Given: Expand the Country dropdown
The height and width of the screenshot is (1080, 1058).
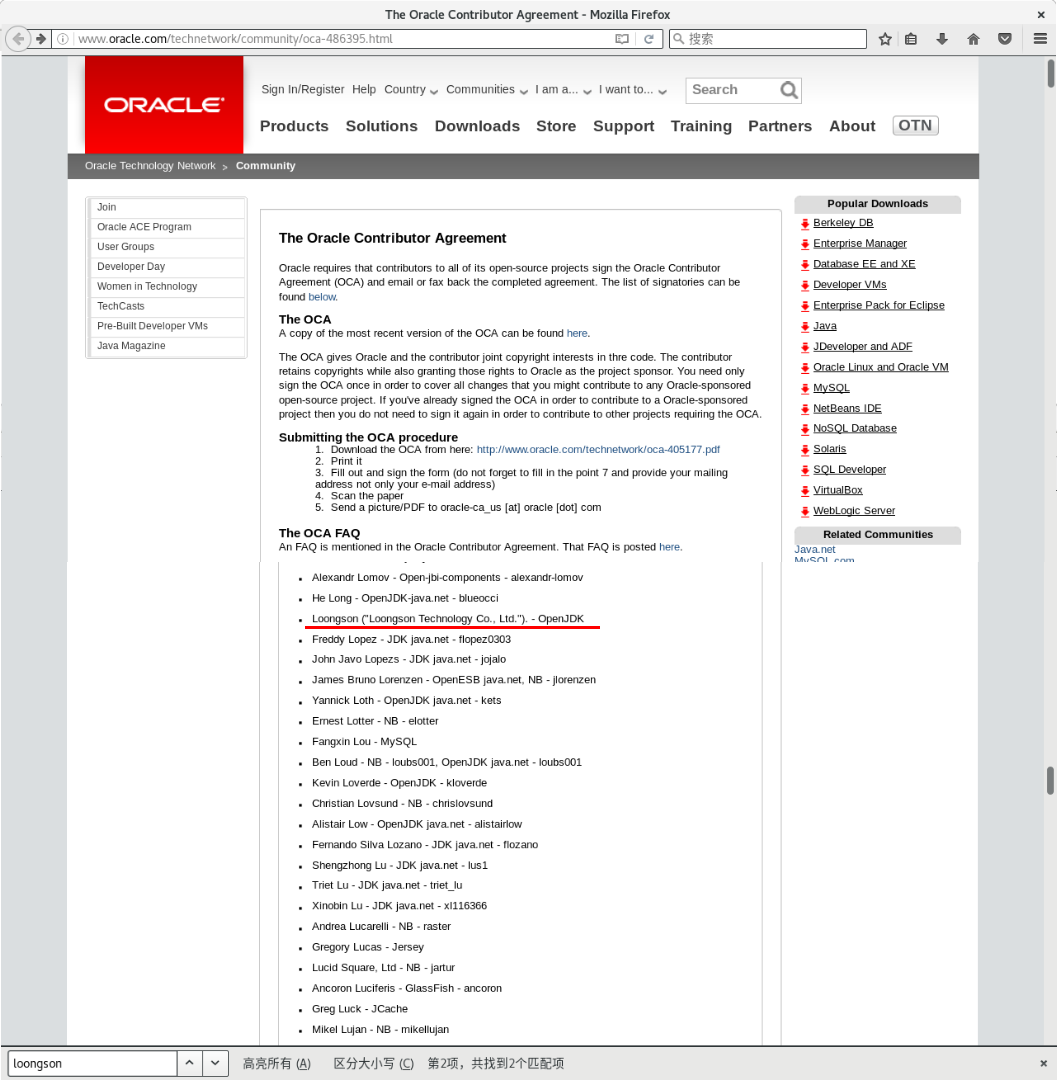Looking at the screenshot, I should coord(411,90).
